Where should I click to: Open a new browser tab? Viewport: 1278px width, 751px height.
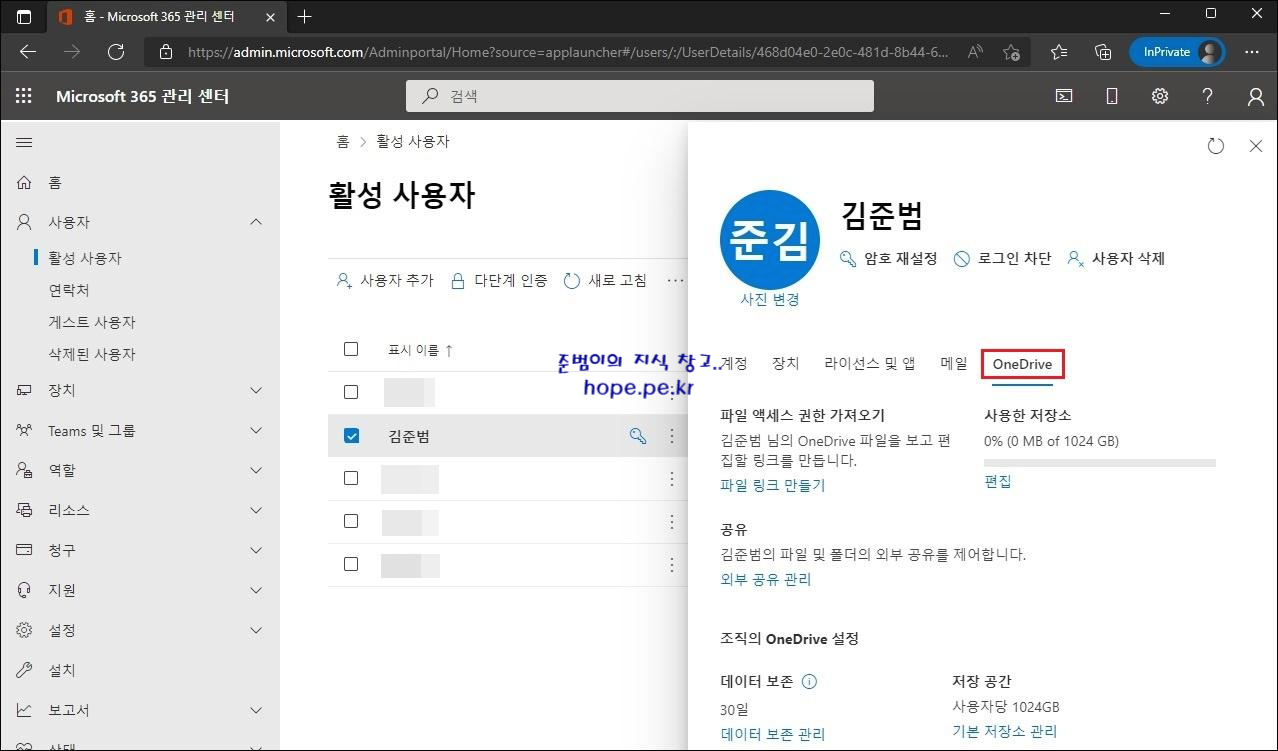click(305, 16)
